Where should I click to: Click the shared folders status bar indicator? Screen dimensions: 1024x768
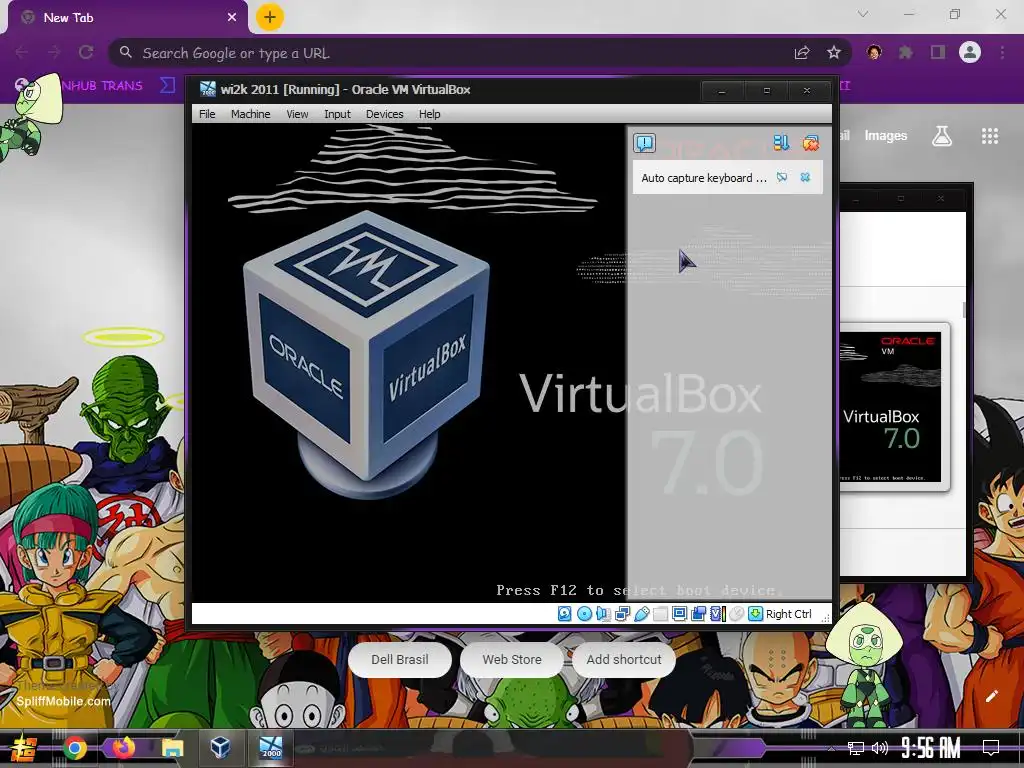coord(660,614)
